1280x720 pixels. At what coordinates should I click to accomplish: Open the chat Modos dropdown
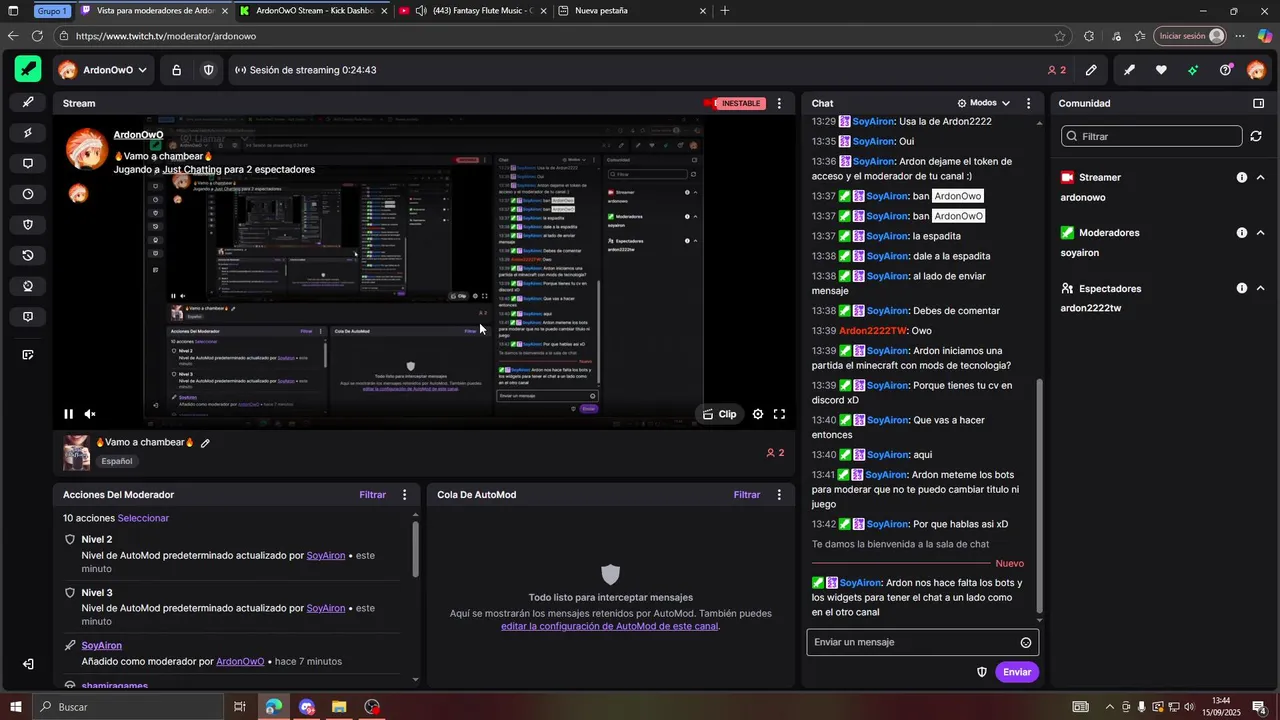(984, 103)
